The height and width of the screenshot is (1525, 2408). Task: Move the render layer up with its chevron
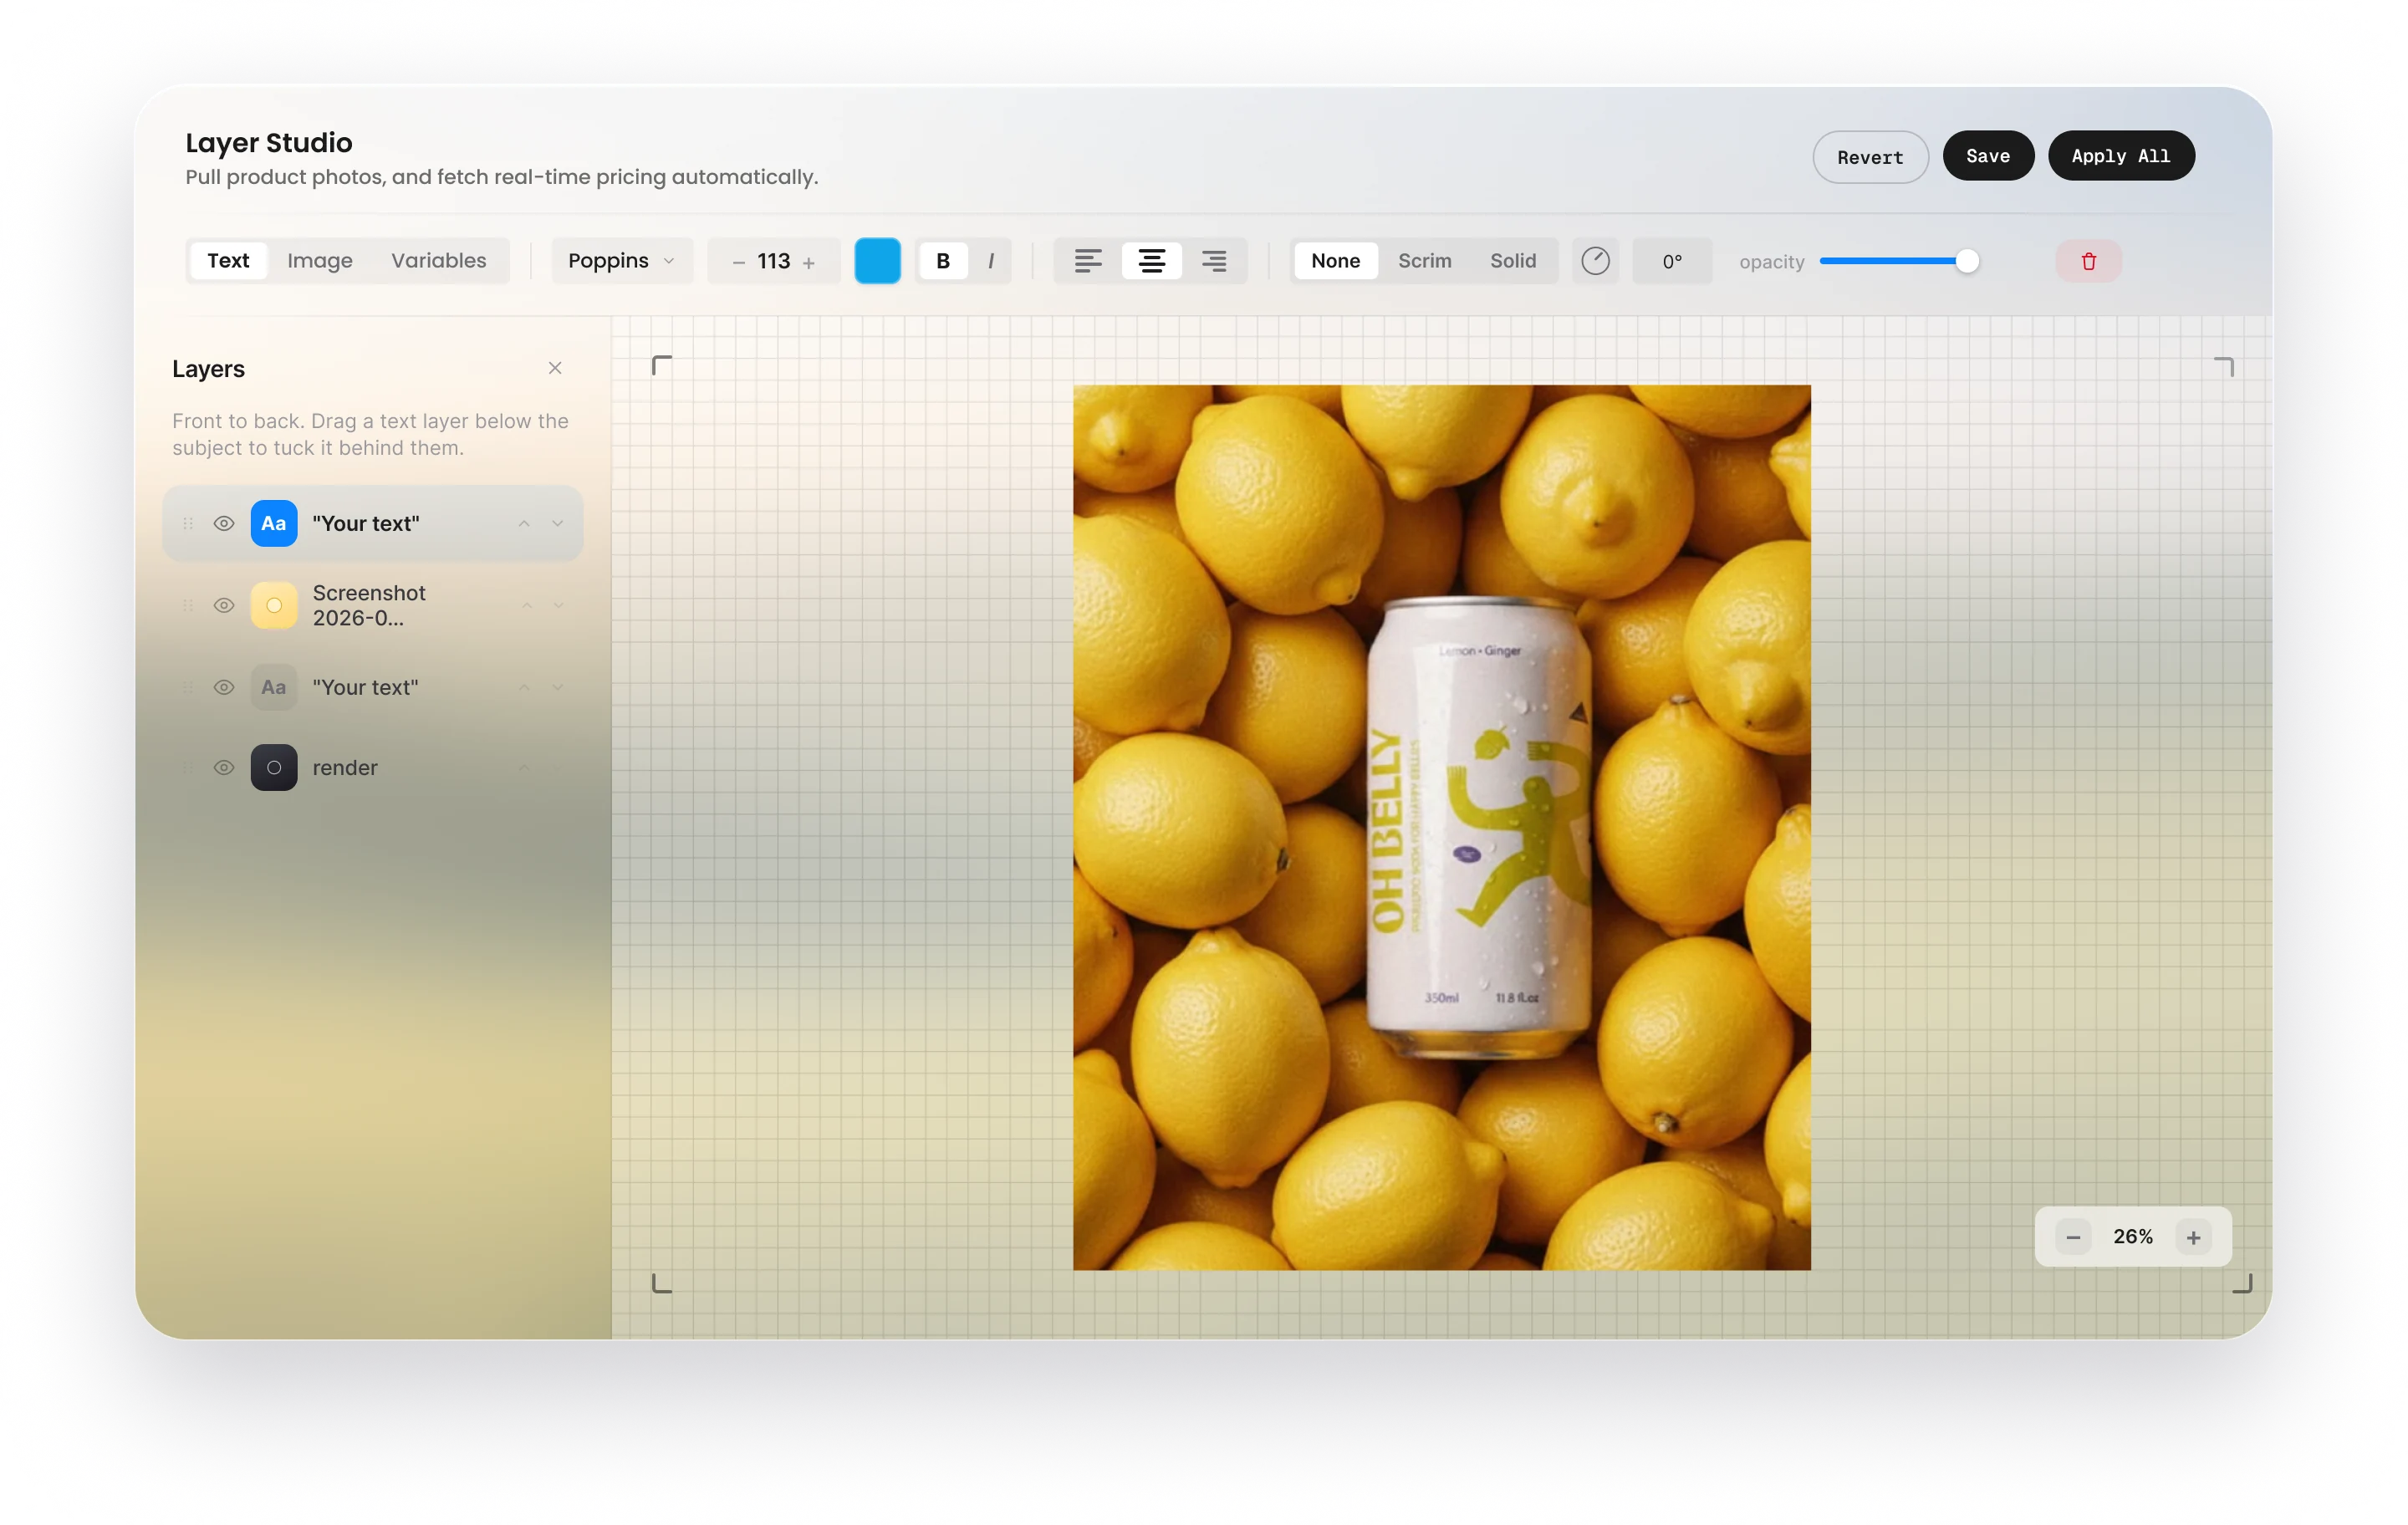[x=524, y=767]
